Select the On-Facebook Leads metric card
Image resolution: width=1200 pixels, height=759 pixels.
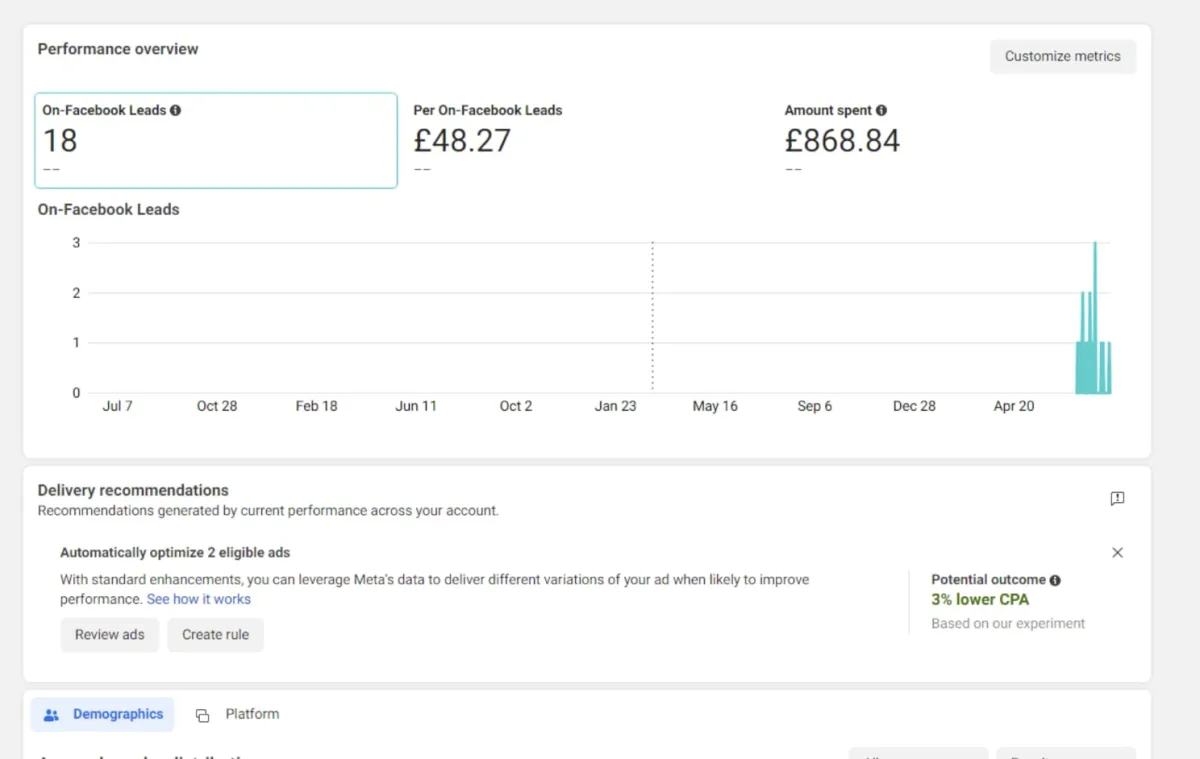(x=216, y=140)
